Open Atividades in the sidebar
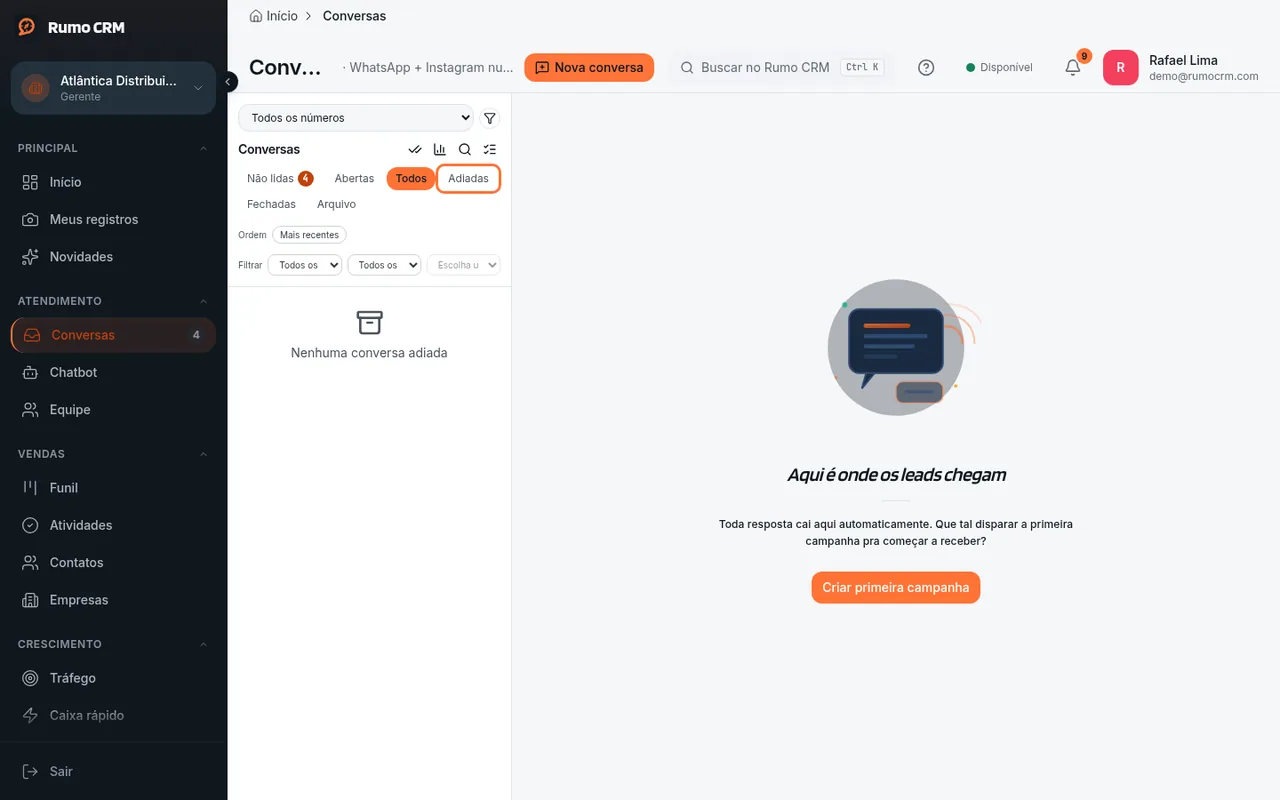 [x=113, y=525]
